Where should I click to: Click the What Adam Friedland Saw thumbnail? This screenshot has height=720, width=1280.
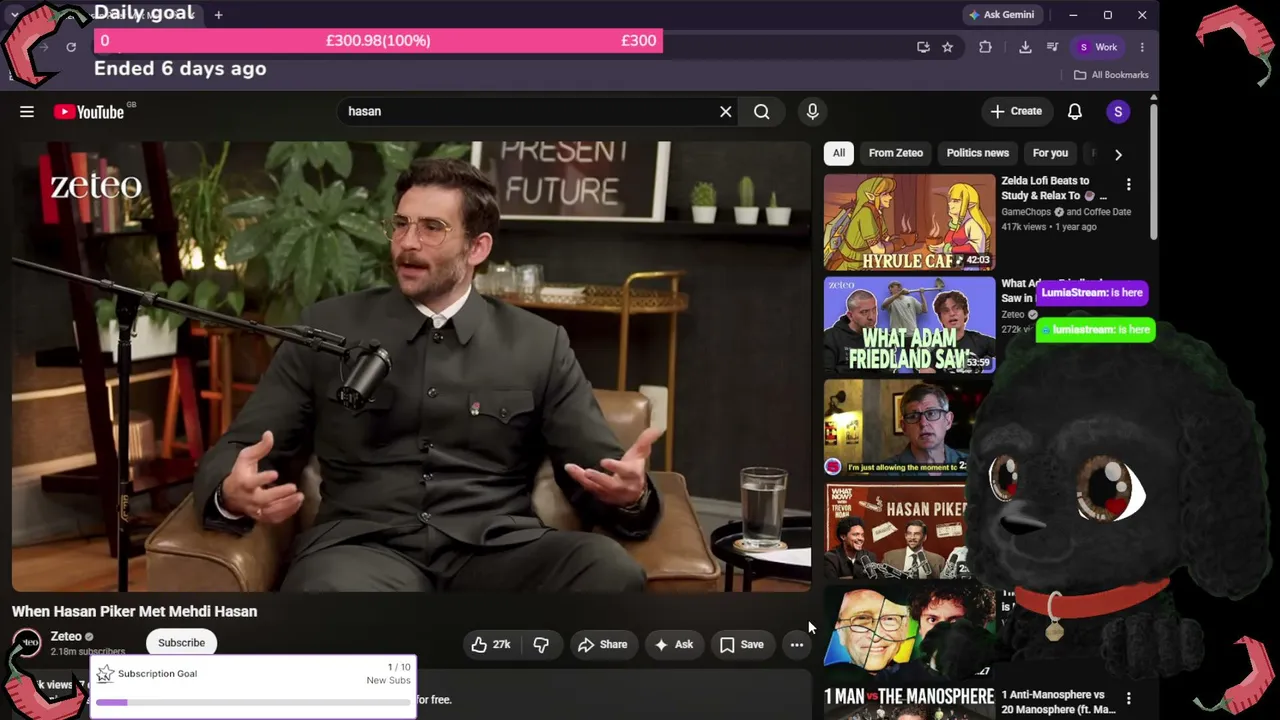(909, 325)
